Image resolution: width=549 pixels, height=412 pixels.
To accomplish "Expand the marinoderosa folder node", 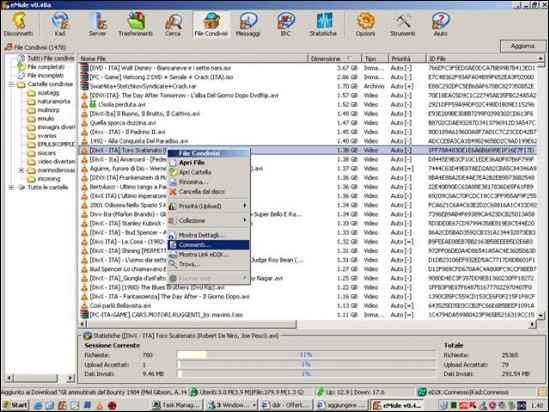I will point(21,170).
